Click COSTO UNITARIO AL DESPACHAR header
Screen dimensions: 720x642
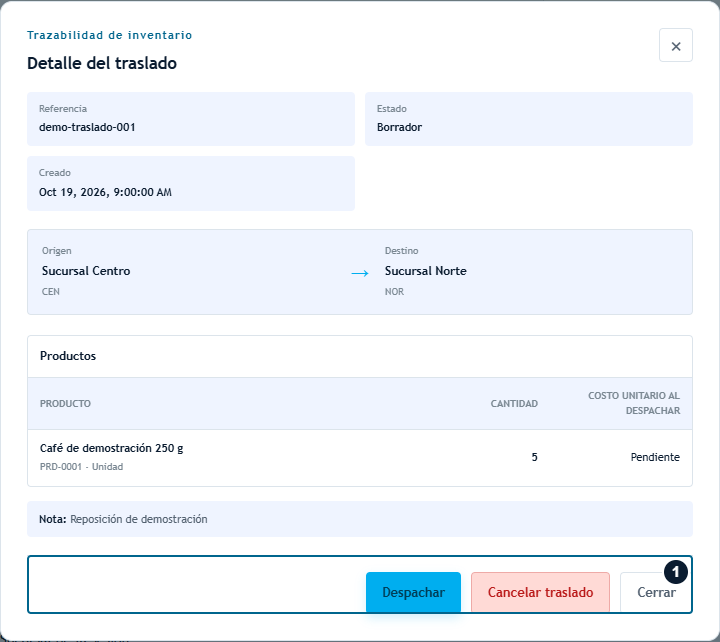pos(634,403)
